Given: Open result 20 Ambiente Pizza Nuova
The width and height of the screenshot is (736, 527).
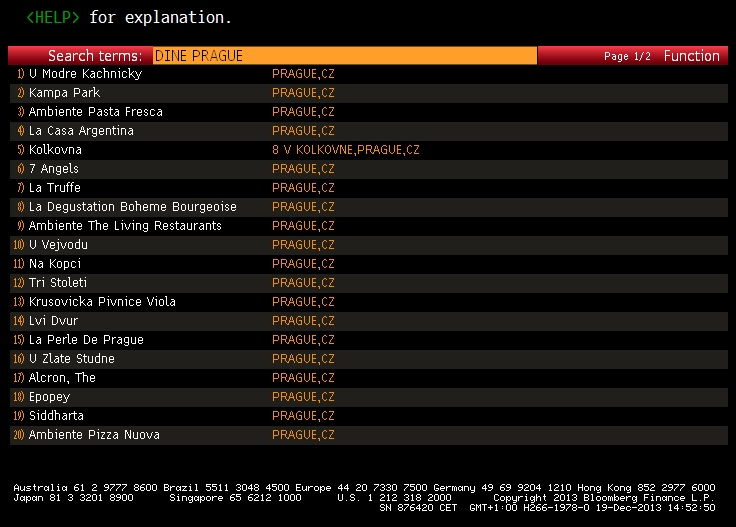Looking at the screenshot, I should [x=94, y=435].
